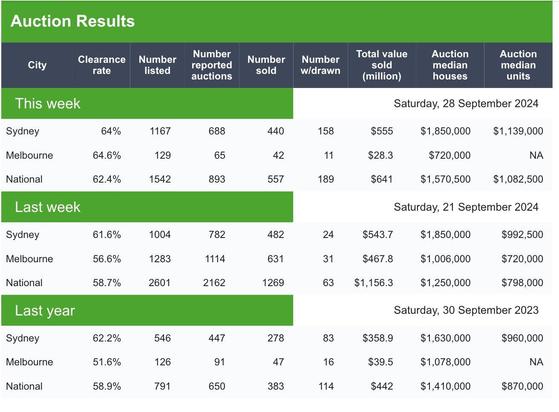Select the Number w/drawn column header

[x=320, y=65]
